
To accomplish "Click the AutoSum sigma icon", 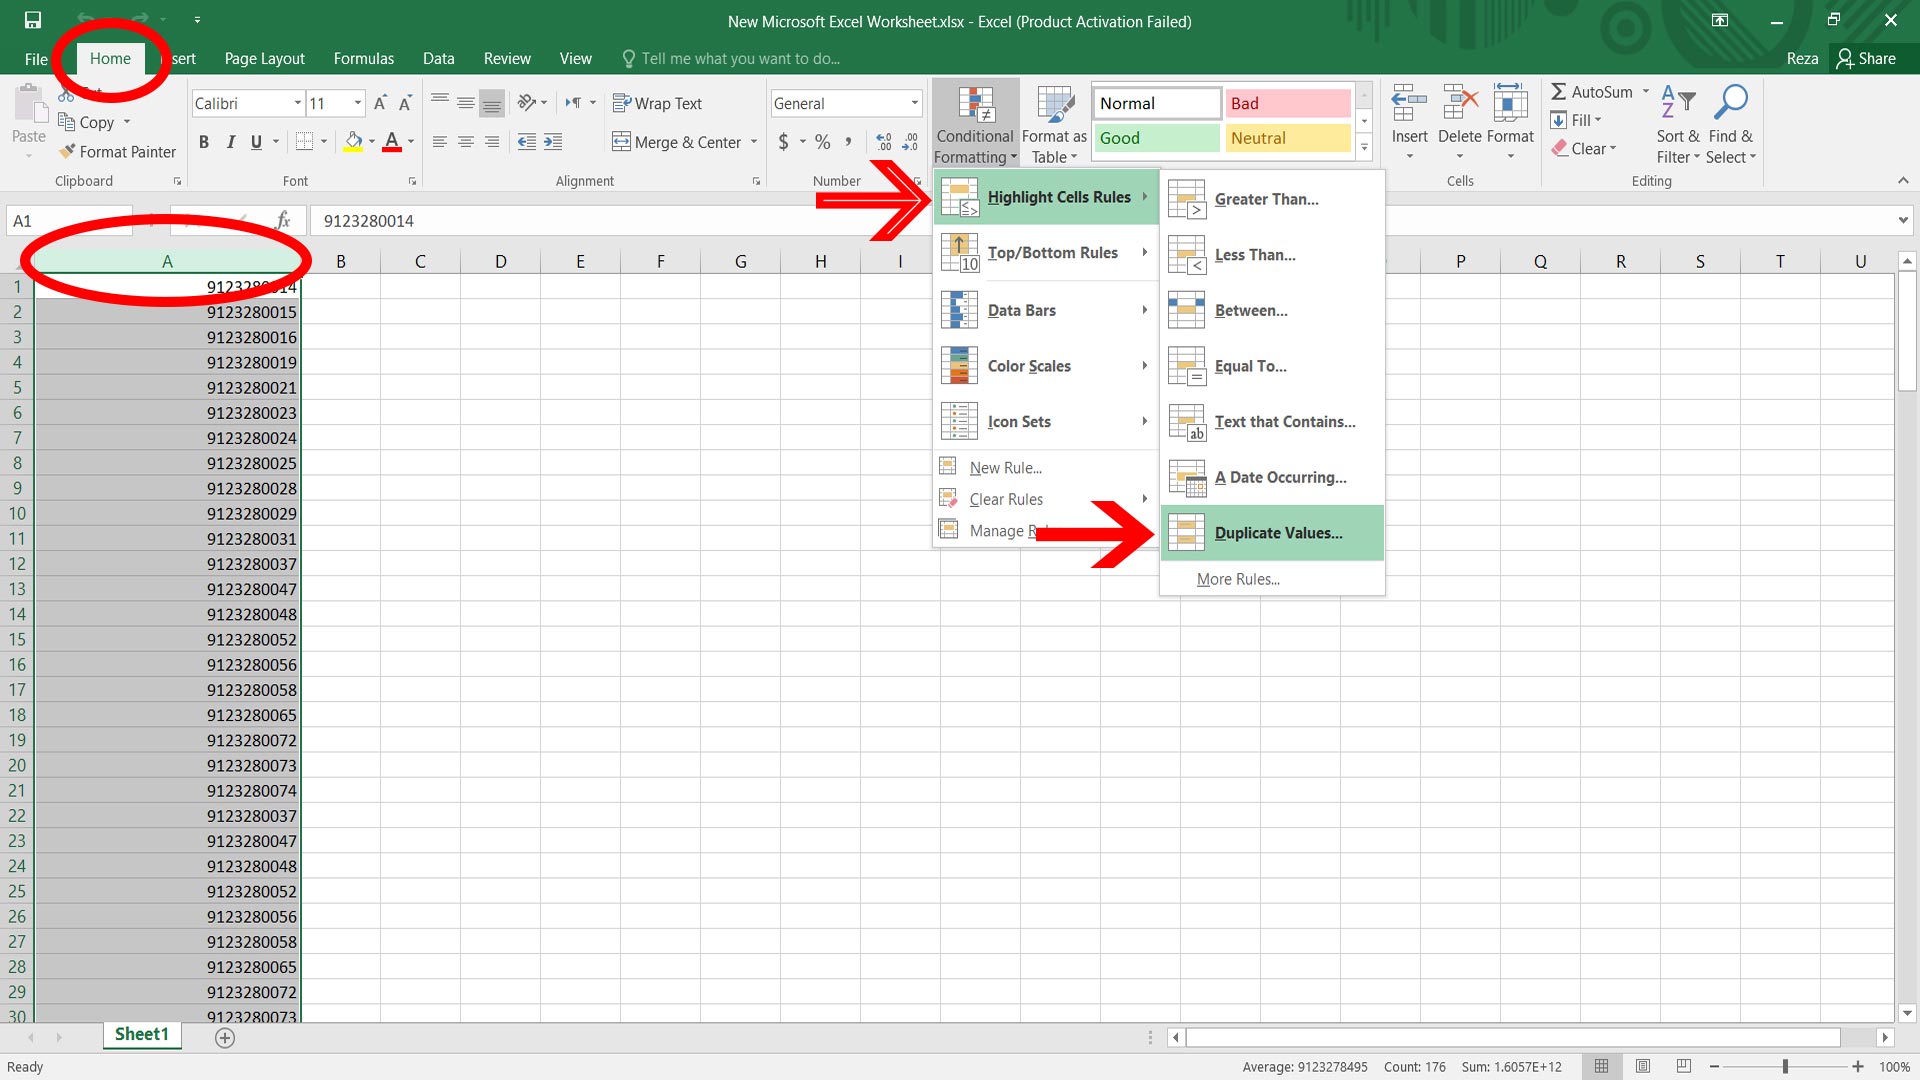I will pos(1558,92).
